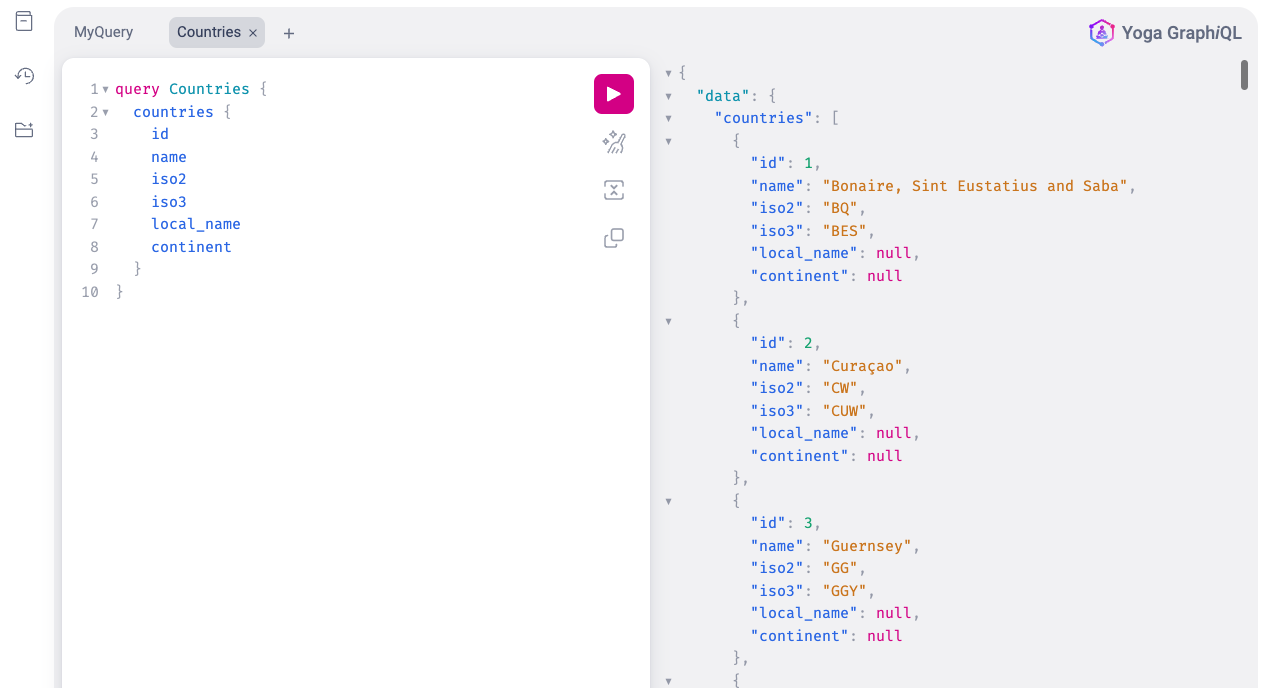Fold the "countries" array in response
Viewport: 1264px width, 688px height.
(x=669, y=118)
